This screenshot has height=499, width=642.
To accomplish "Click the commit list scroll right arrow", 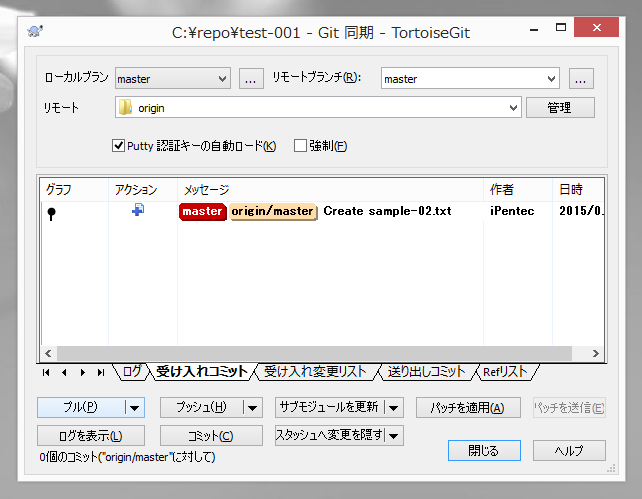I will [x=595, y=353].
